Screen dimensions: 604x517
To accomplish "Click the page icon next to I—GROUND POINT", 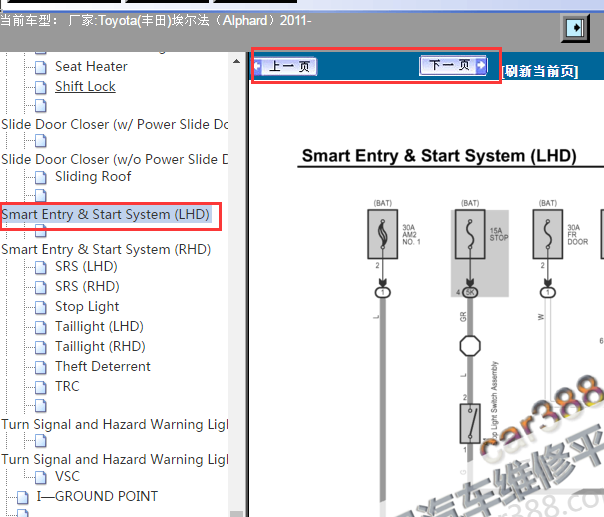I will point(23,497).
